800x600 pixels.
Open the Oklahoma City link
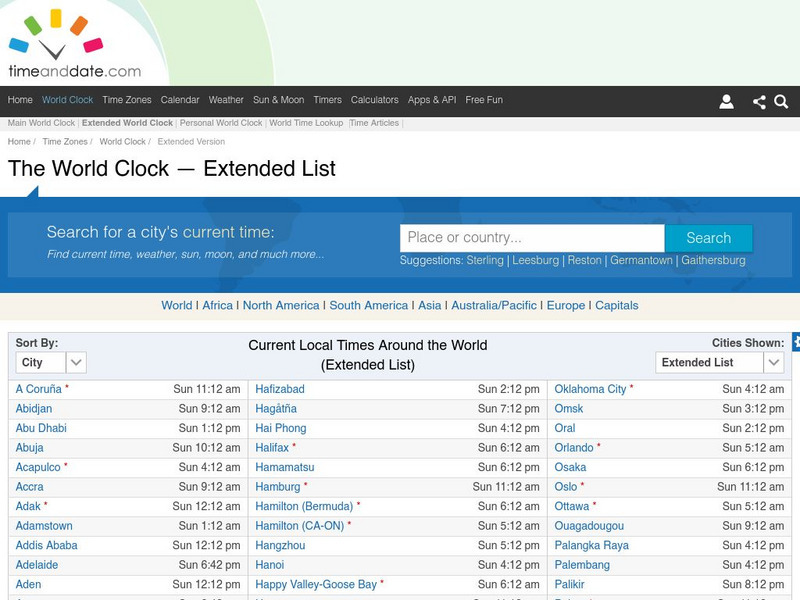pos(590,389)
